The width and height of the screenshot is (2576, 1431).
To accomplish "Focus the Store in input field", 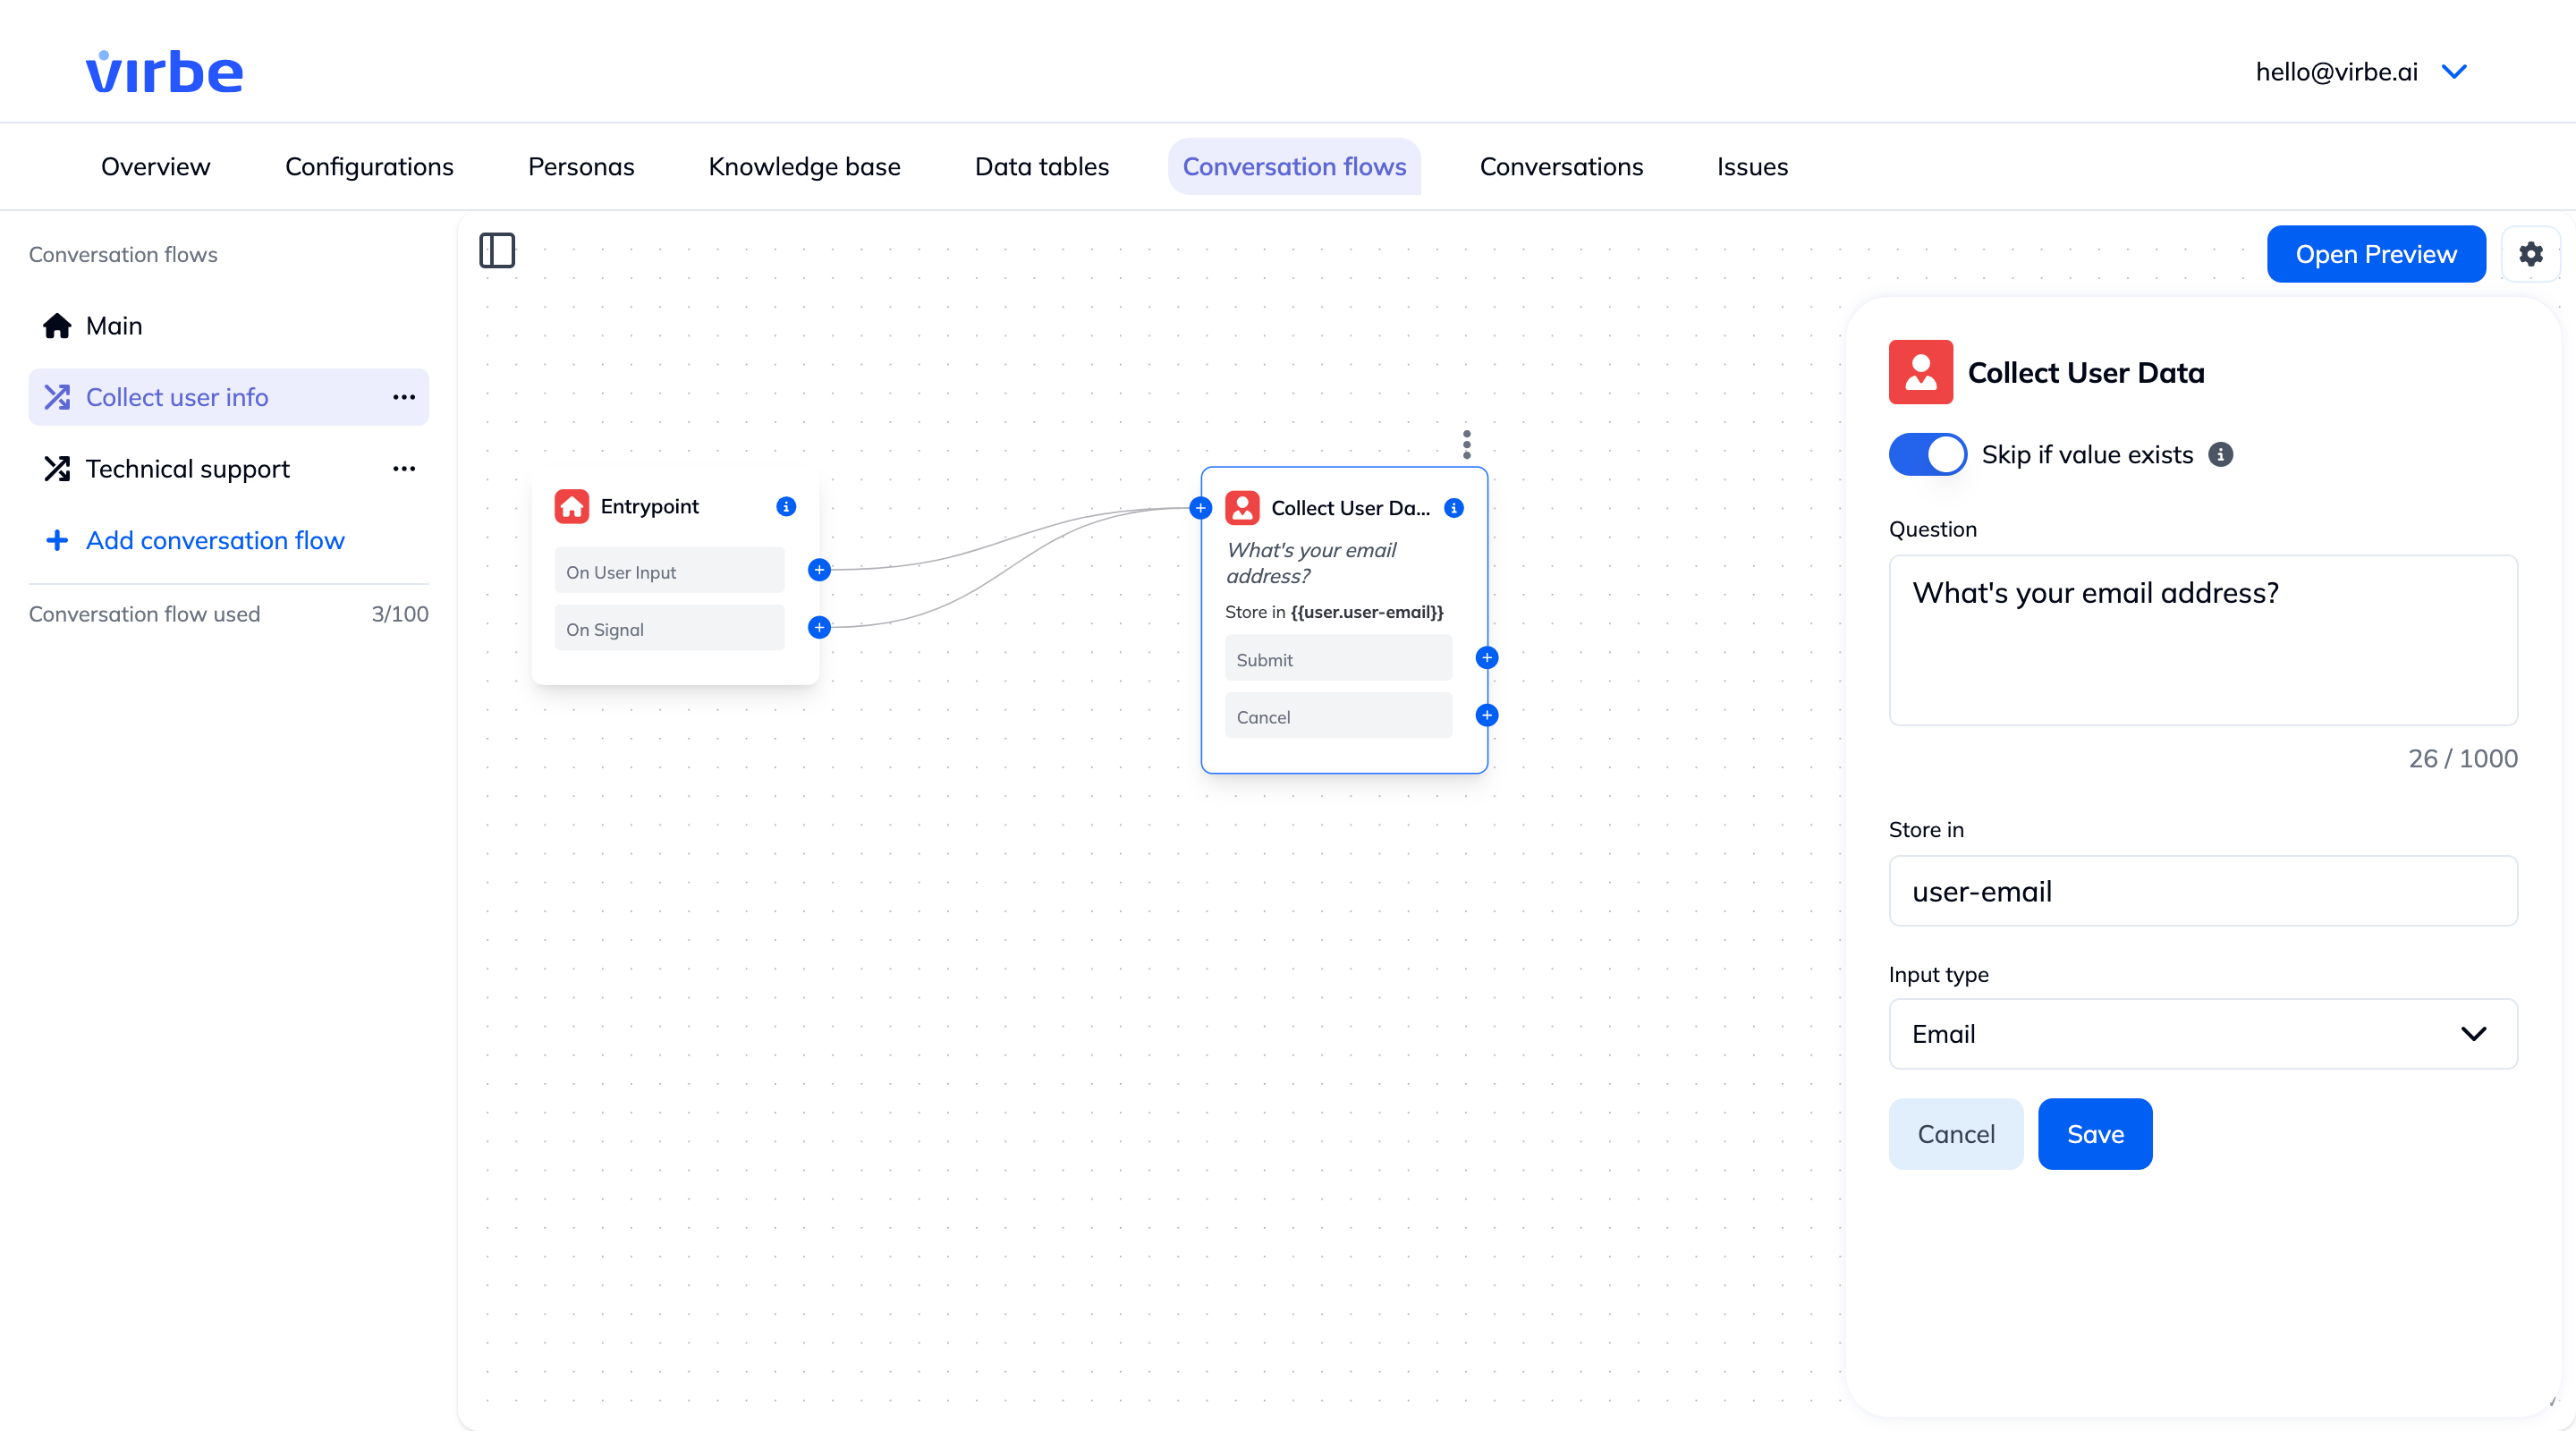I will (x=2202, y=891).
